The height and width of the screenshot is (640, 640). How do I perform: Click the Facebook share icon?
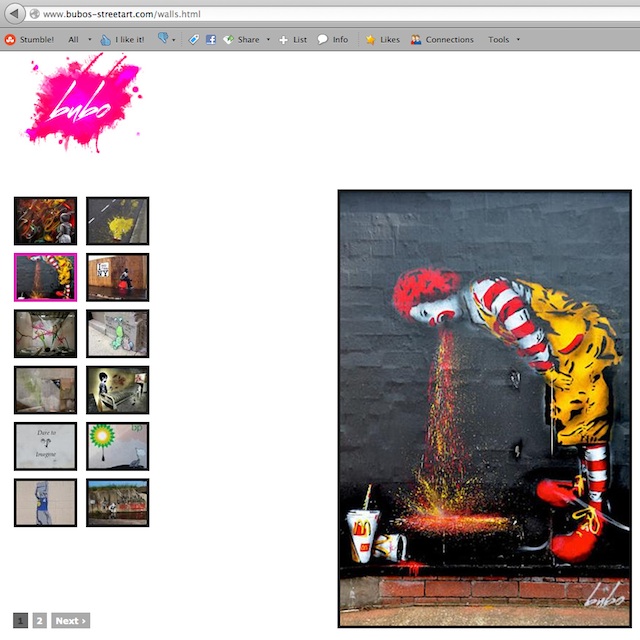pos(211,40)
